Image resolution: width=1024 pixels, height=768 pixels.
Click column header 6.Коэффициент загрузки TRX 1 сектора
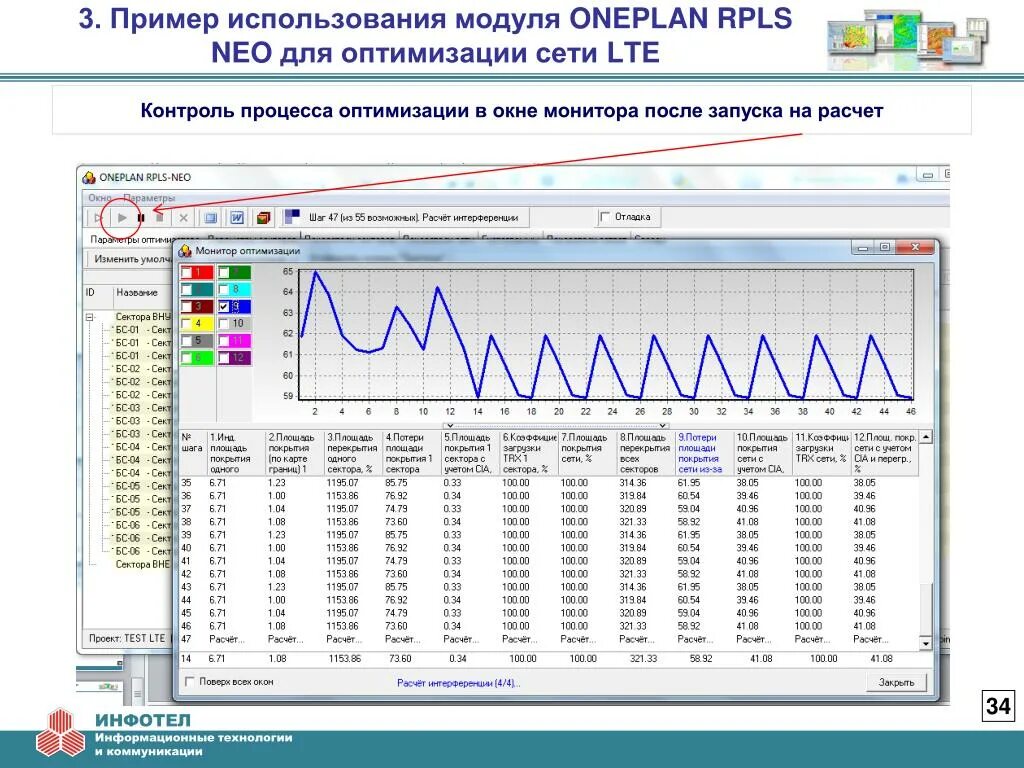coord(529,453)
